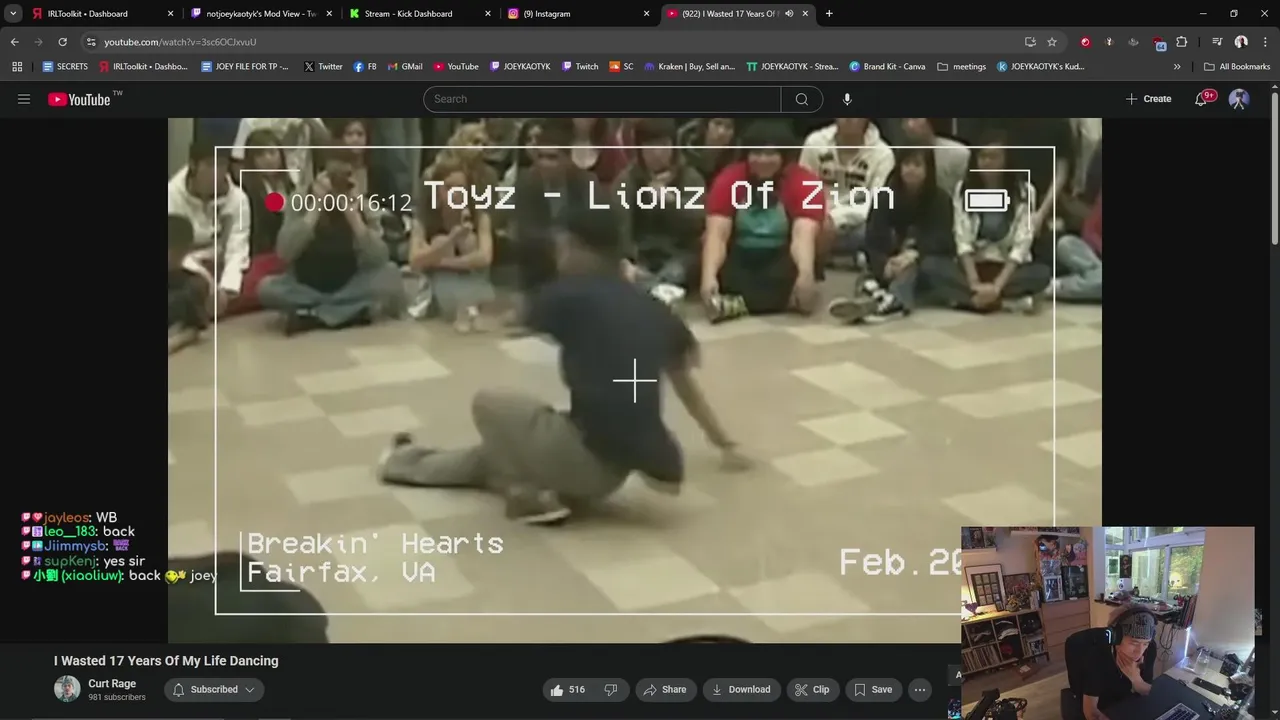Open the meetings bookmark folder
The image size is (1280, 720).
[962, 66]
